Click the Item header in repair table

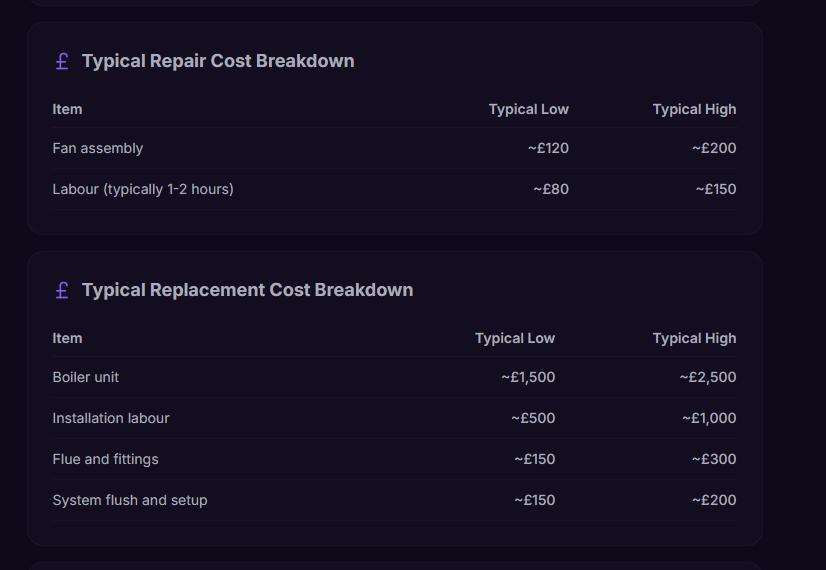click(67, 110)
